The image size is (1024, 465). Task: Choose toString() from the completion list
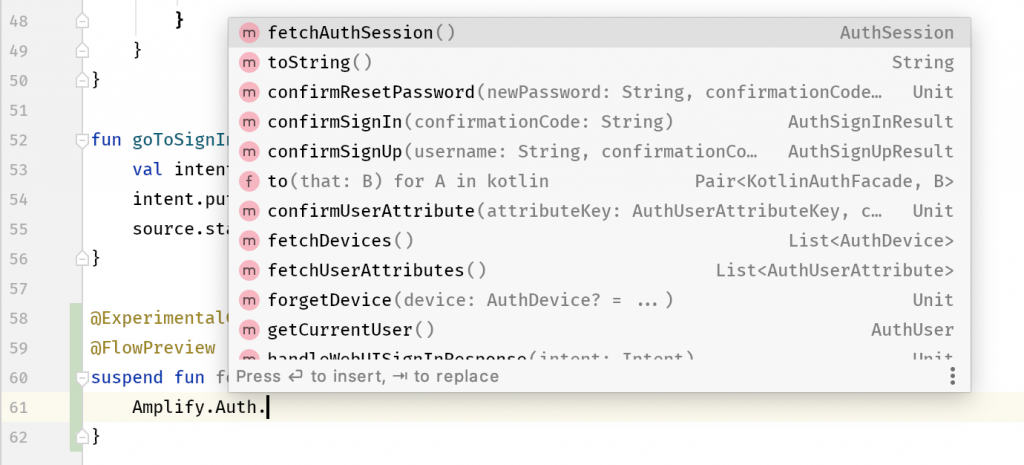click(599, 63)
